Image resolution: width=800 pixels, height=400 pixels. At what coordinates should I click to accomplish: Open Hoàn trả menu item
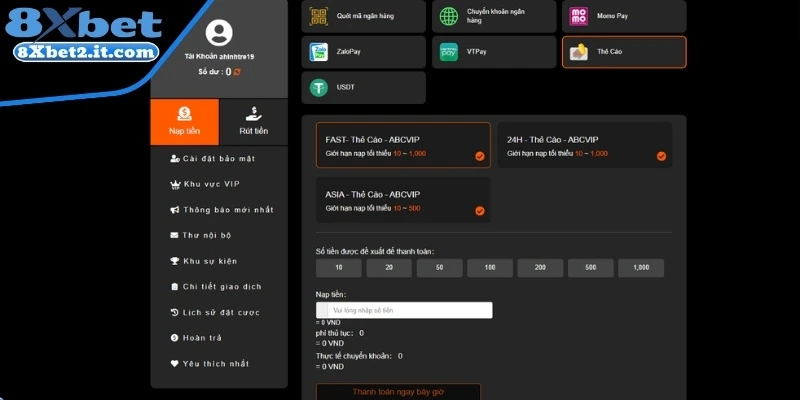coord(196,338)
